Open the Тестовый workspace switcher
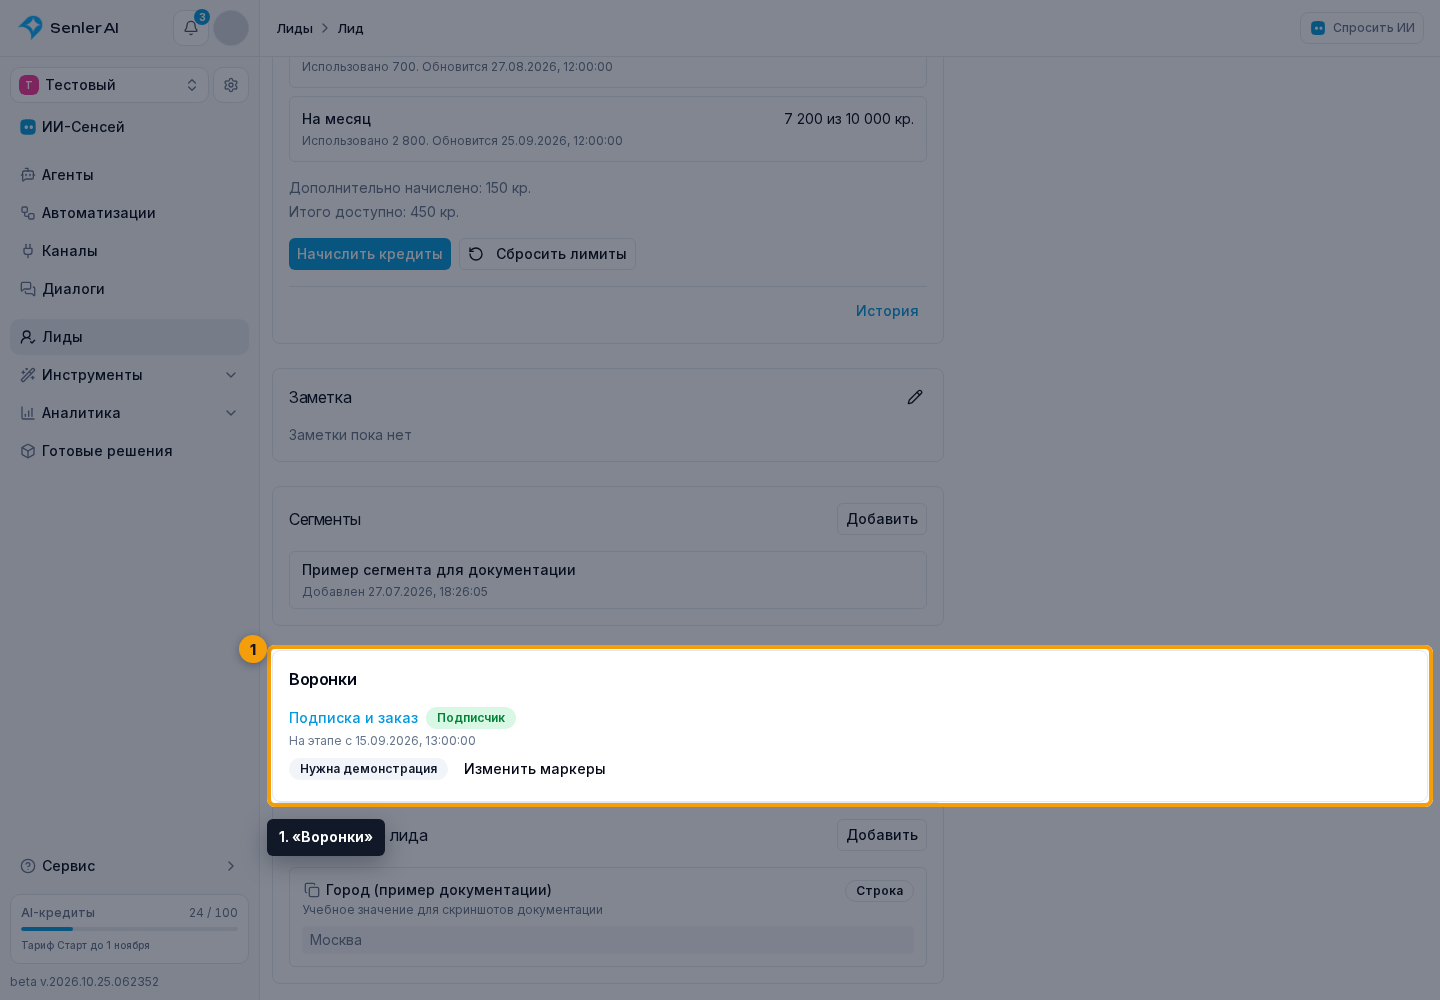1440x1000 pixels. (x=109, y=85)
